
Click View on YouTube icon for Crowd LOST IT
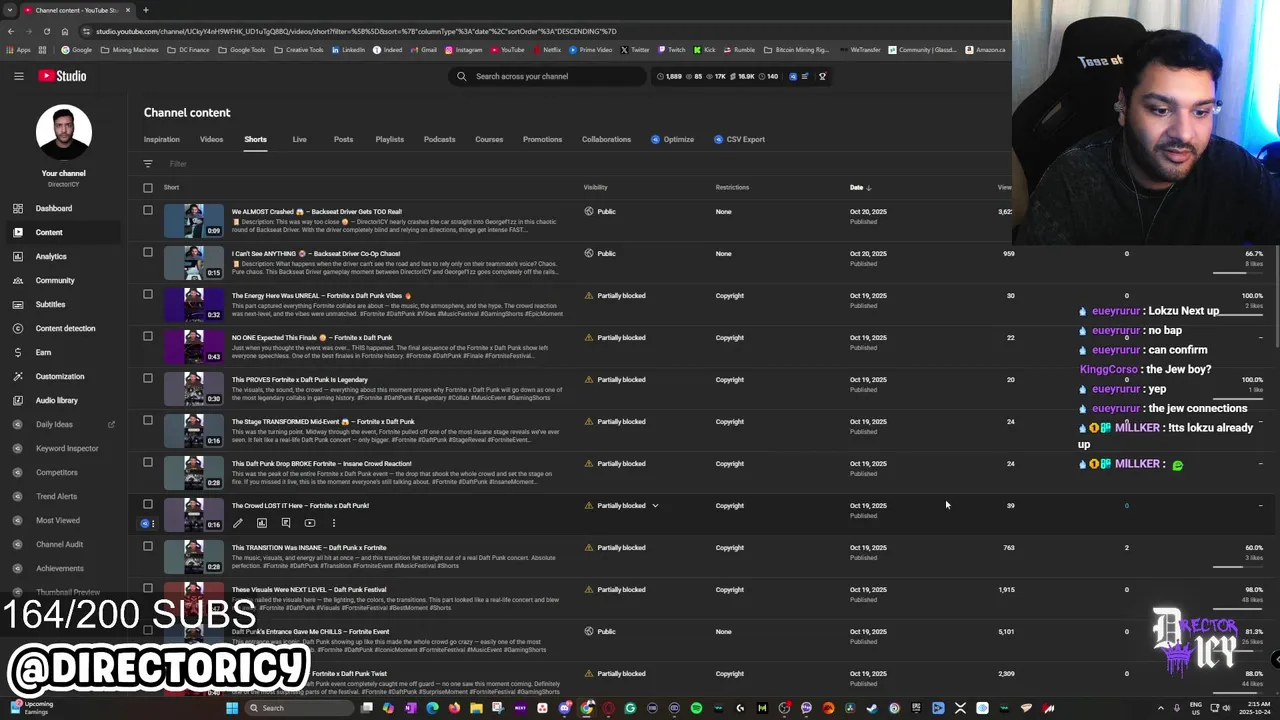click(x=310, y=523)
